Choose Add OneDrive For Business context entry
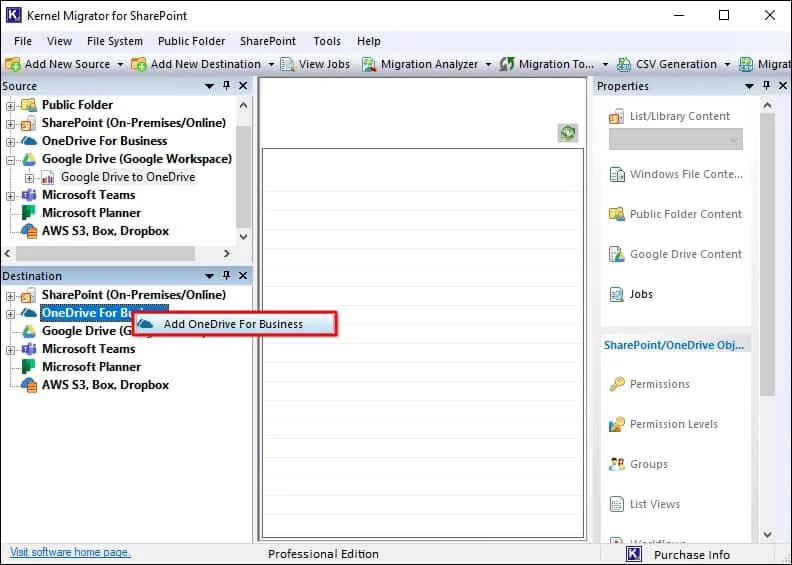This screenshot has width=792, height=565. coord(235,324)
